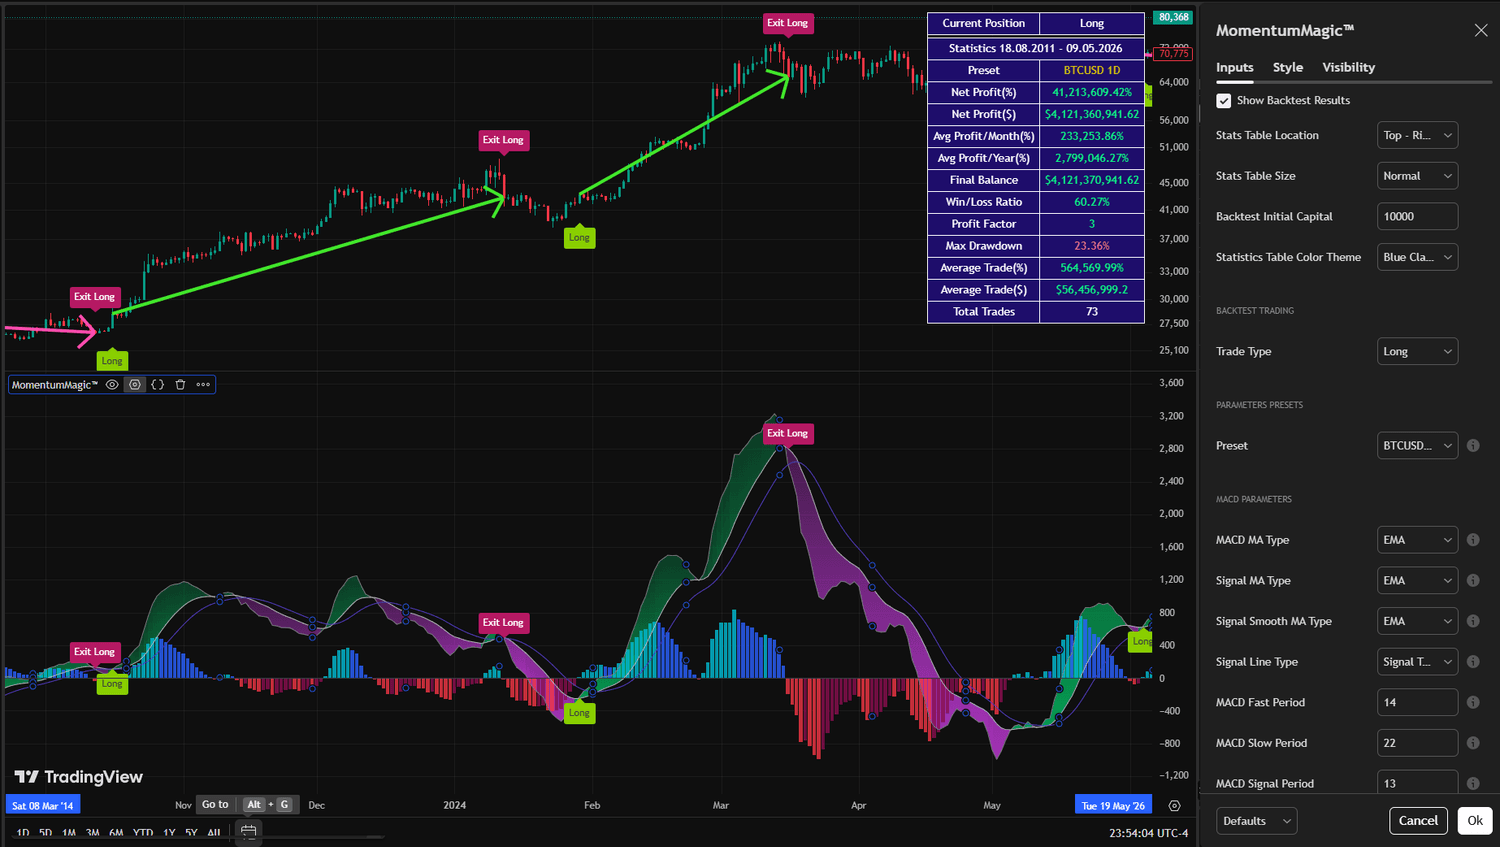Click the Average Trade($) value $56,456,999.2
This screenshot has height=847, width=1500.
(1092, 290)
